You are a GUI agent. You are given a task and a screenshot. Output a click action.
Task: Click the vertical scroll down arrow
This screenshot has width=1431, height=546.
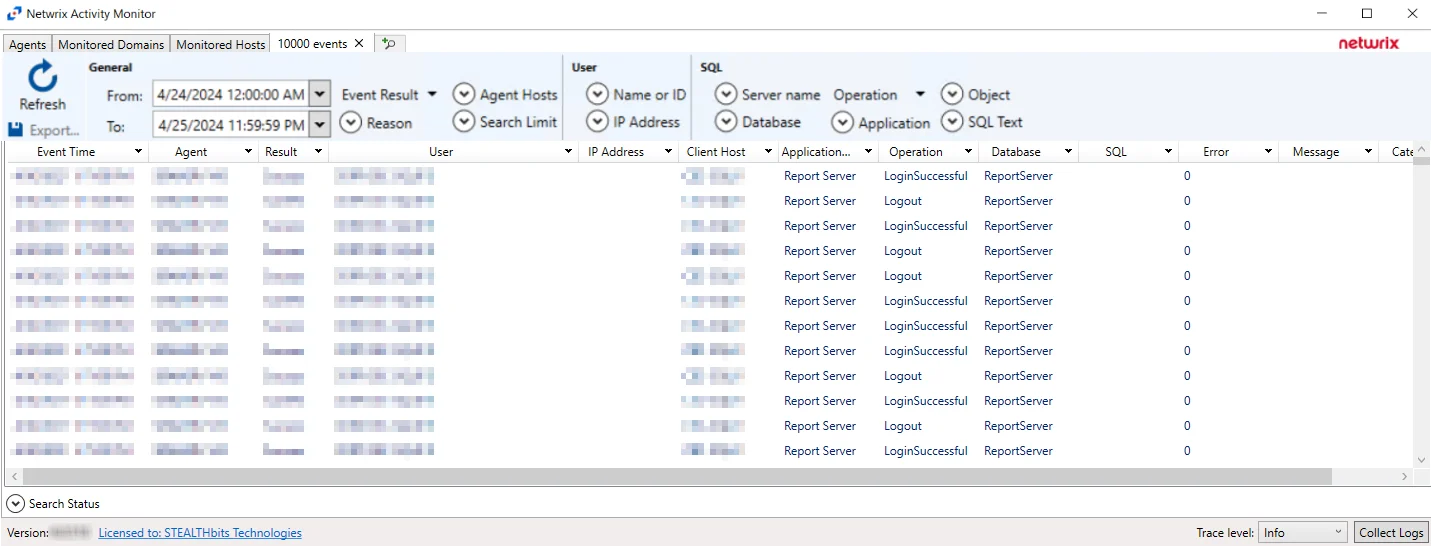point(1422,460)
